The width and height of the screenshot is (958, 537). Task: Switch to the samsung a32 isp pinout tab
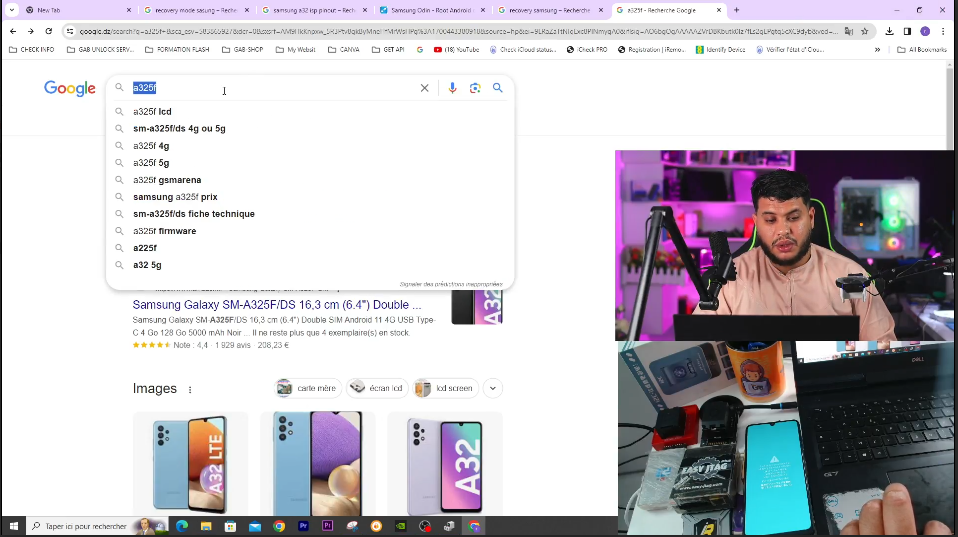tap(315, 10)
